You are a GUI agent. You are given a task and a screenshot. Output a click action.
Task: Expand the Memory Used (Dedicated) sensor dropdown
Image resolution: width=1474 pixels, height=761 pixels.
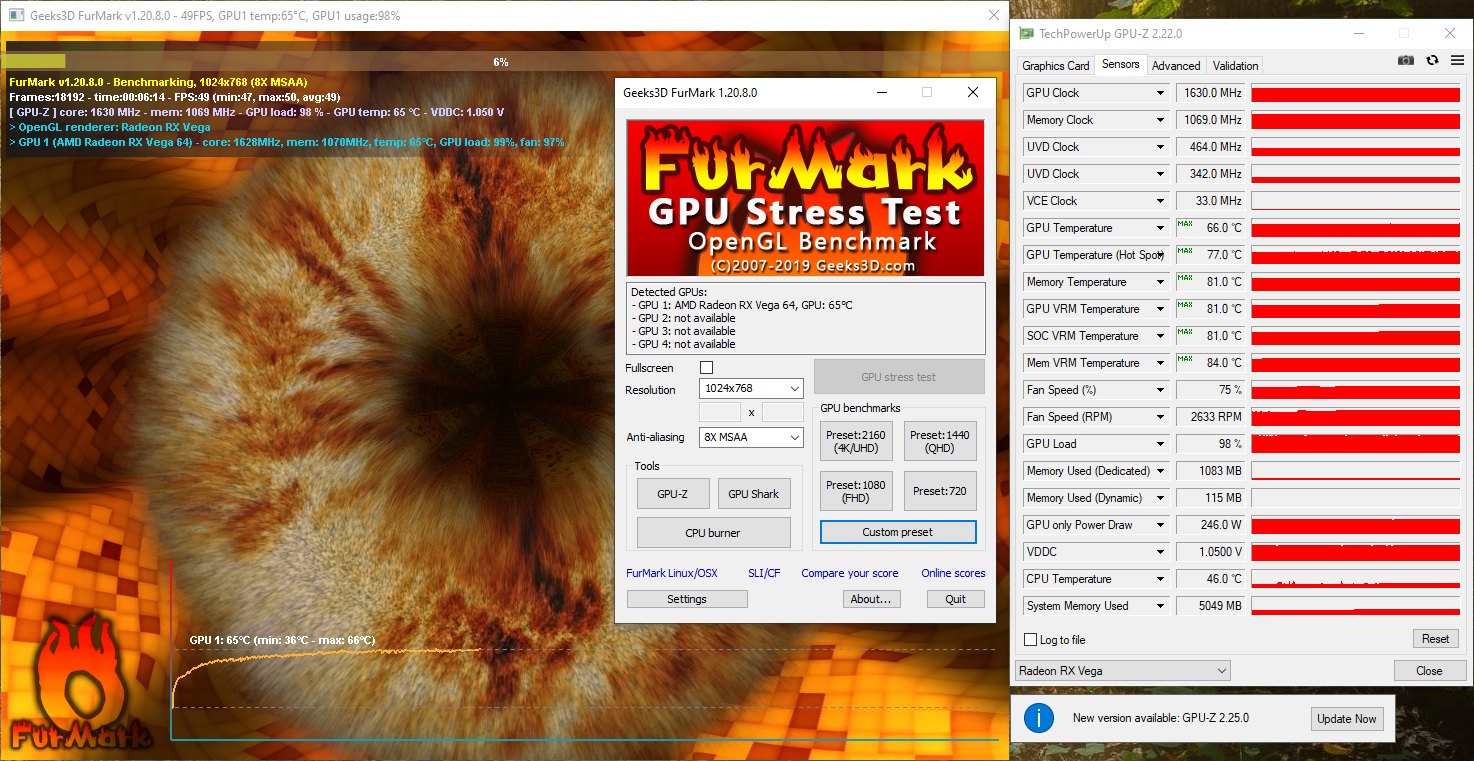coord(1160,471)
